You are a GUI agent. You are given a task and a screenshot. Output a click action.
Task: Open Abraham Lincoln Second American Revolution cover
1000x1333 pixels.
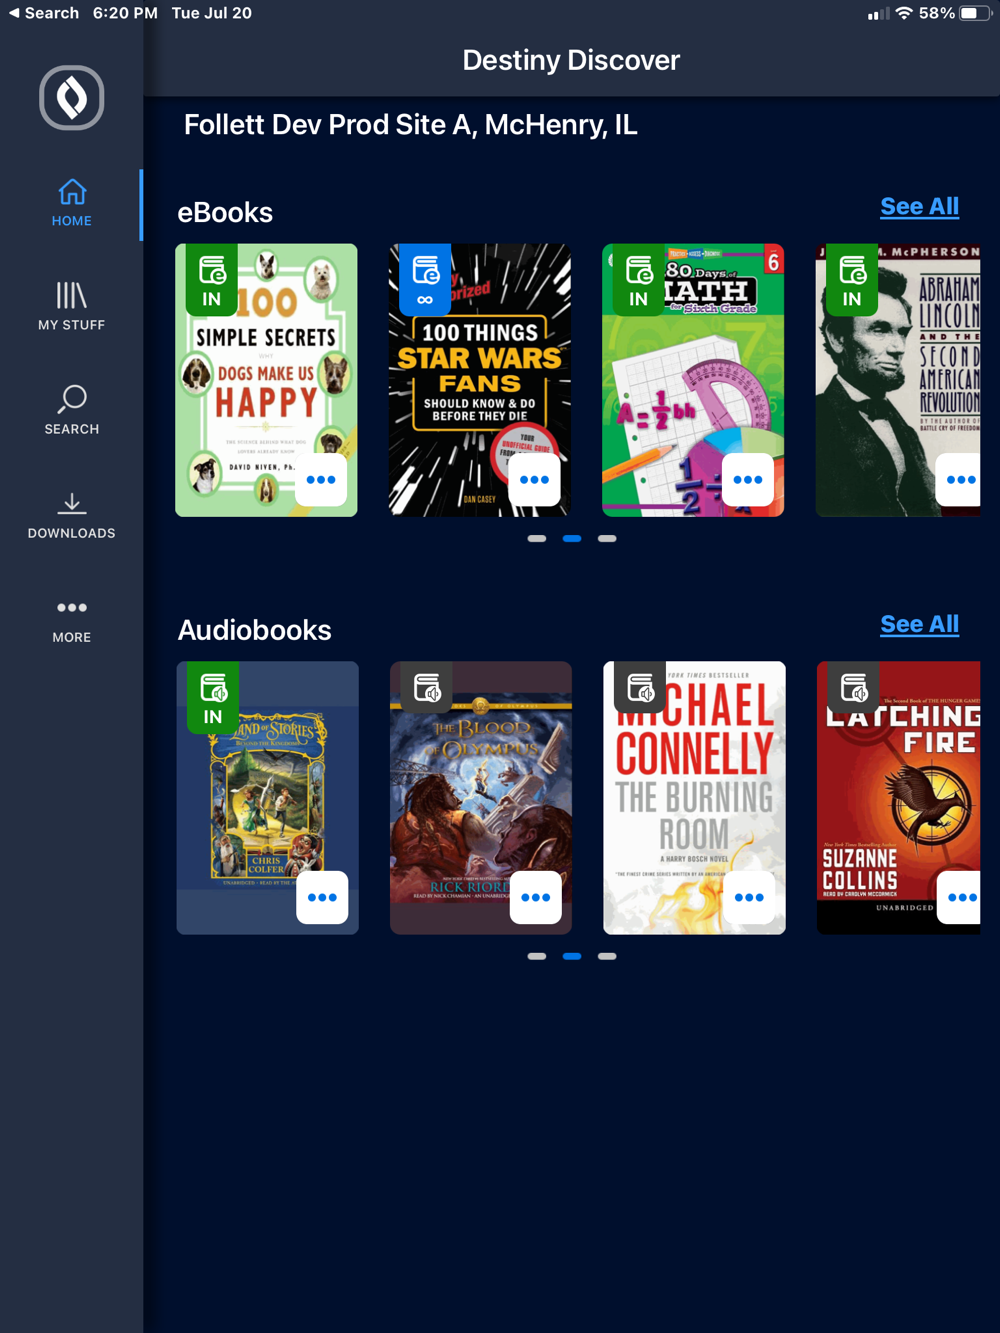pyautogui.click(x=898, y=380)
